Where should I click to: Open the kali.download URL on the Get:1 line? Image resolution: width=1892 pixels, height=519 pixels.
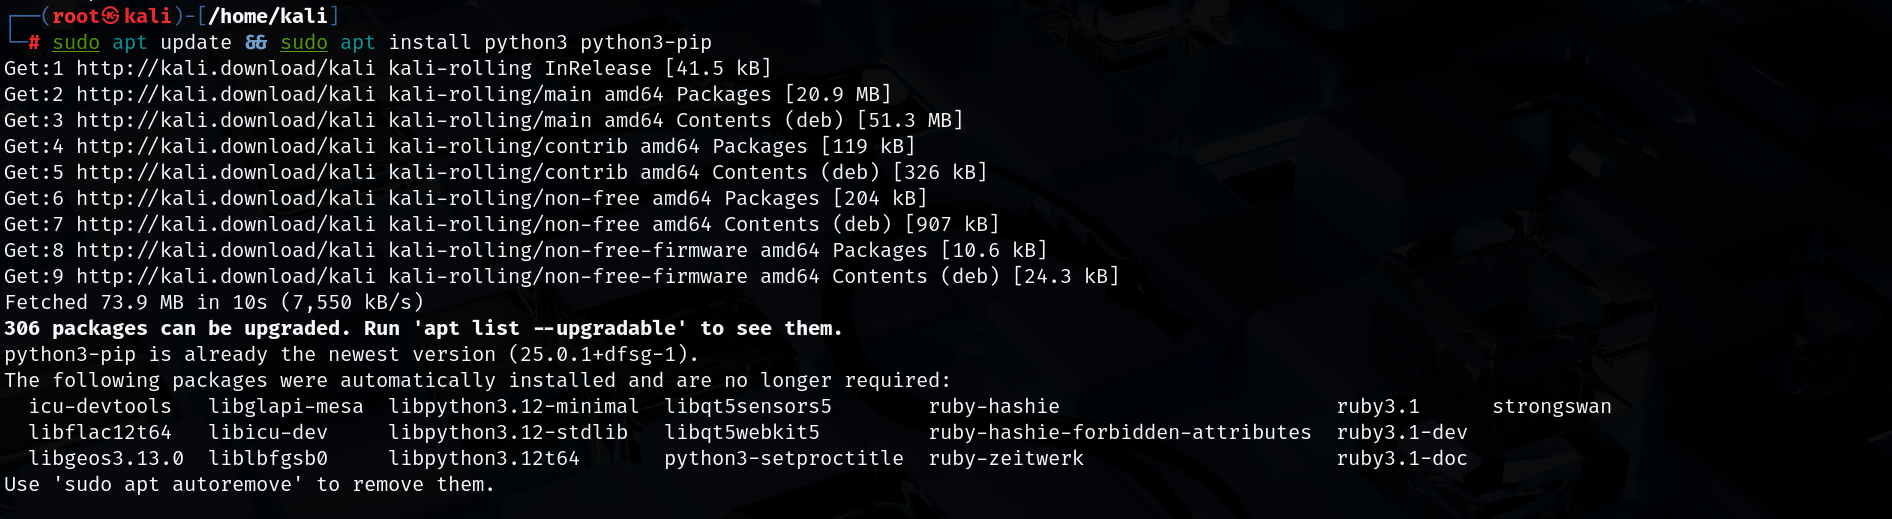coord(225,68)
